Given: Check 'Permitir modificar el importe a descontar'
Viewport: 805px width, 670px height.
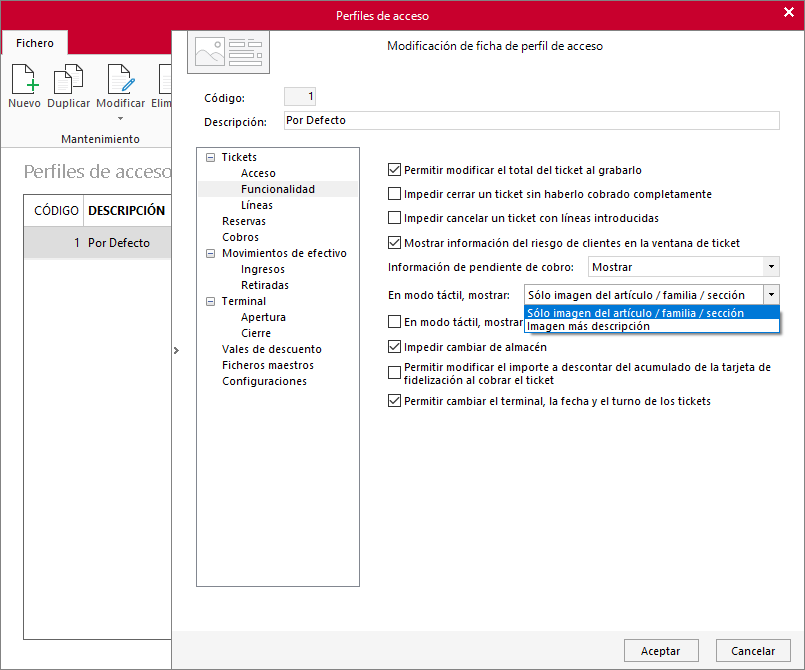Looking at the screenshot, I should 394,372.
